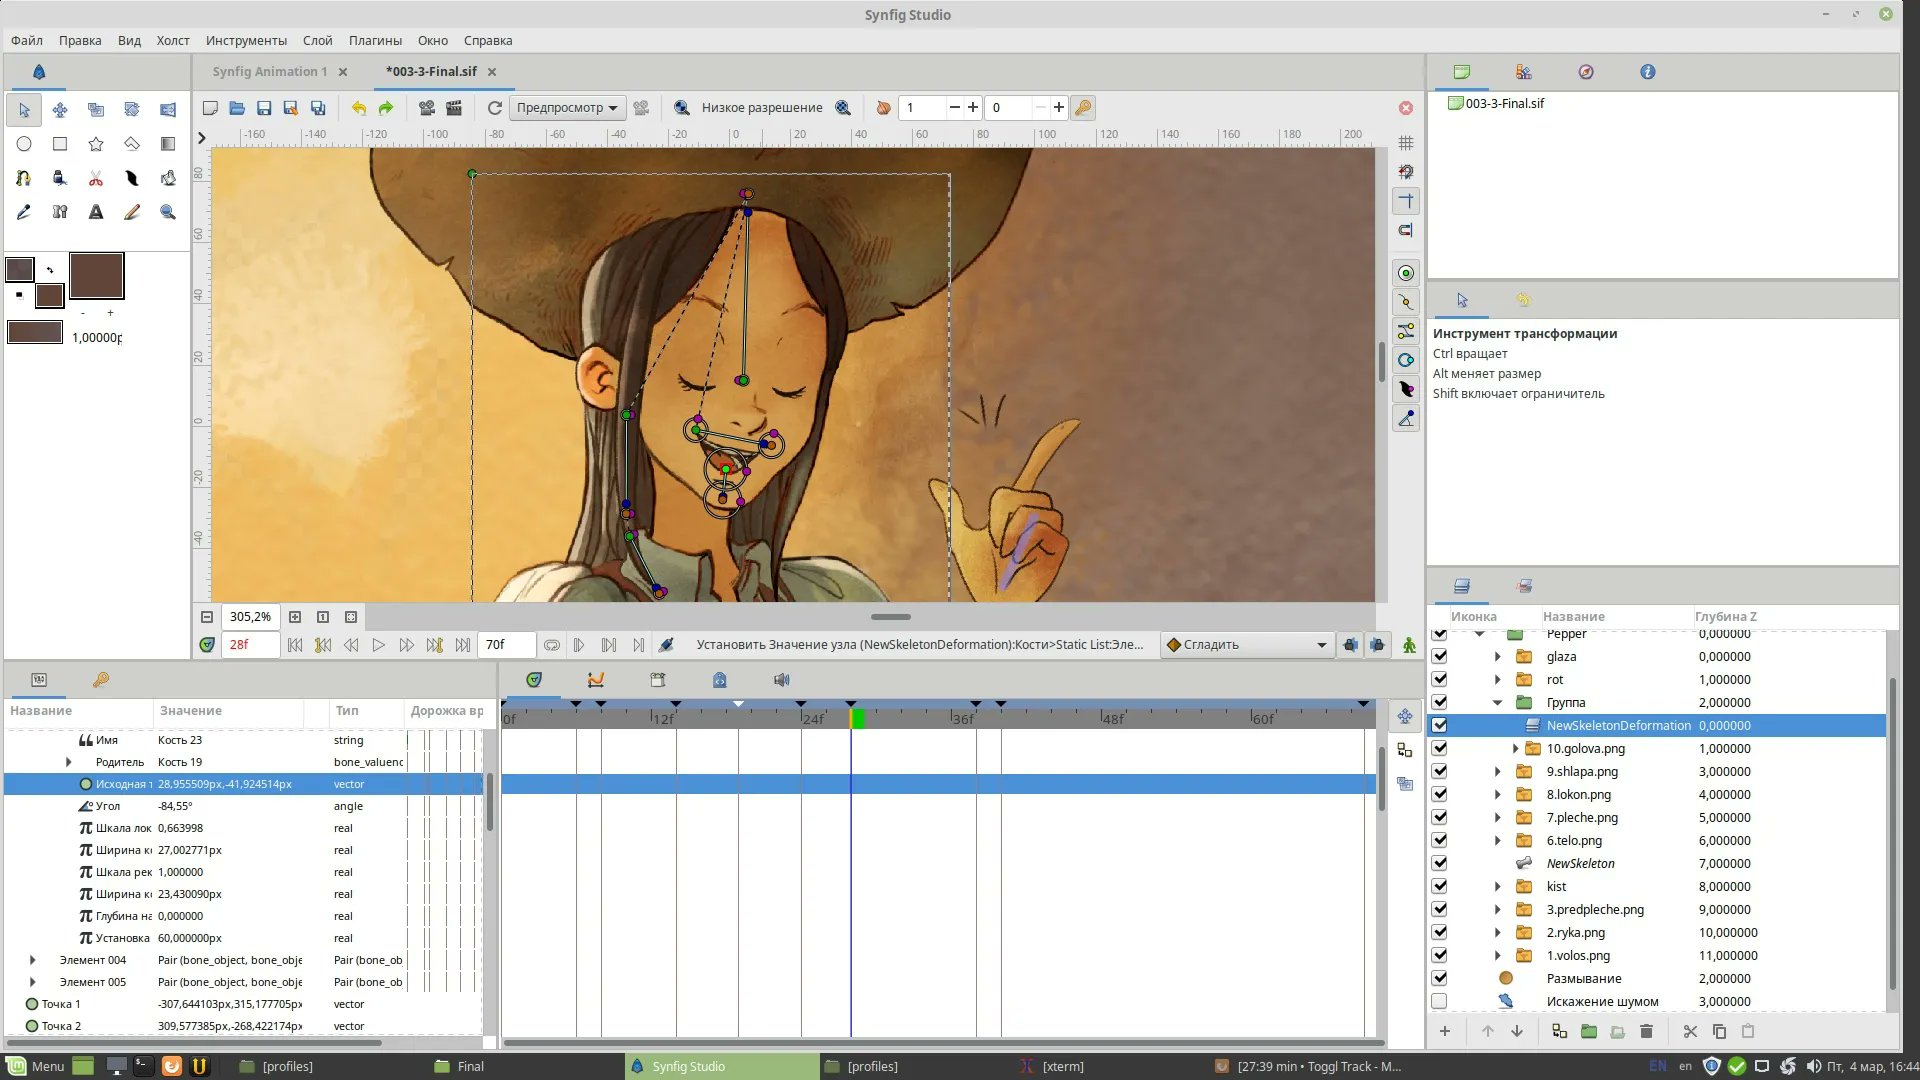Select the Eyedropper tool

[x=24, y=212]
